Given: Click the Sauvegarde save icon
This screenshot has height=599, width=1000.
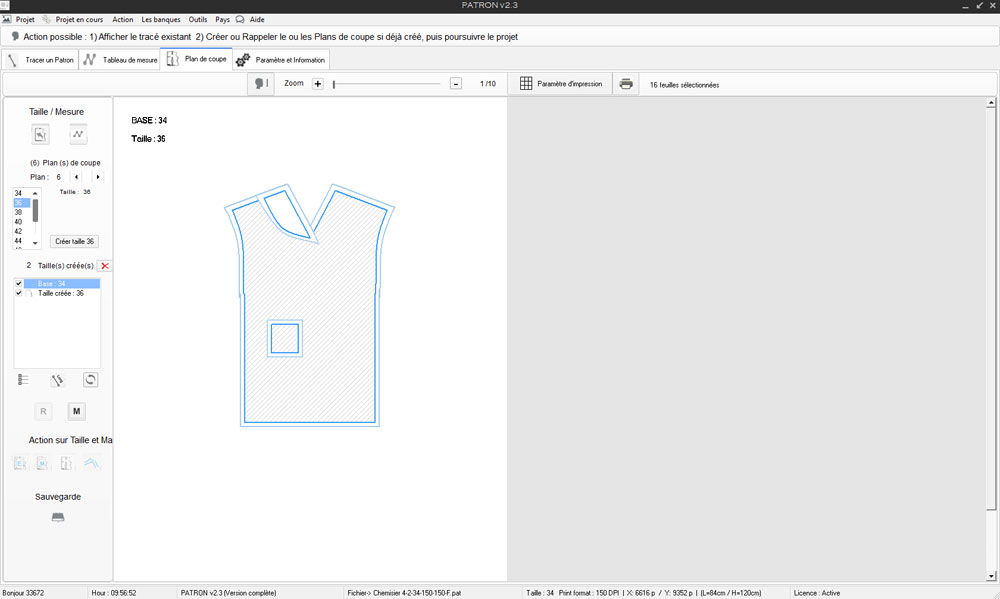Looking at the screenshot, I should 58,517.
